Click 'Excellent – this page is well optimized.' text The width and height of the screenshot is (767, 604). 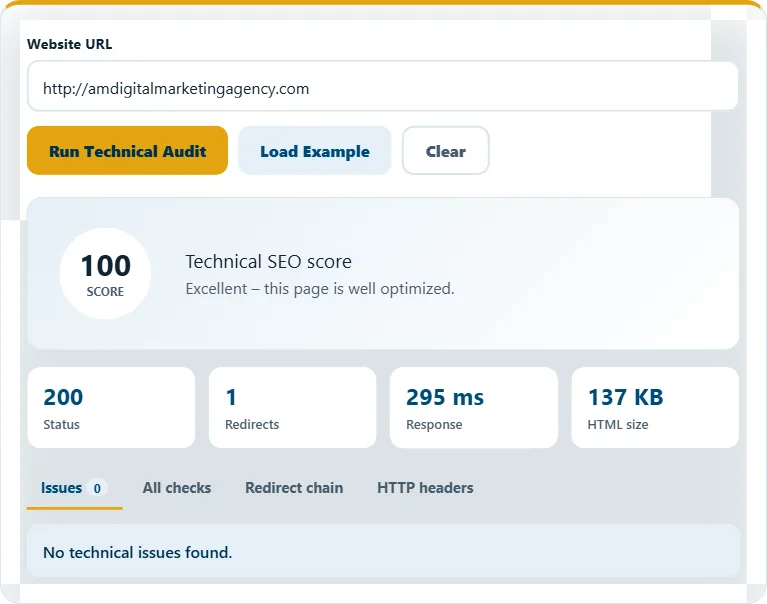pos(320,289)
